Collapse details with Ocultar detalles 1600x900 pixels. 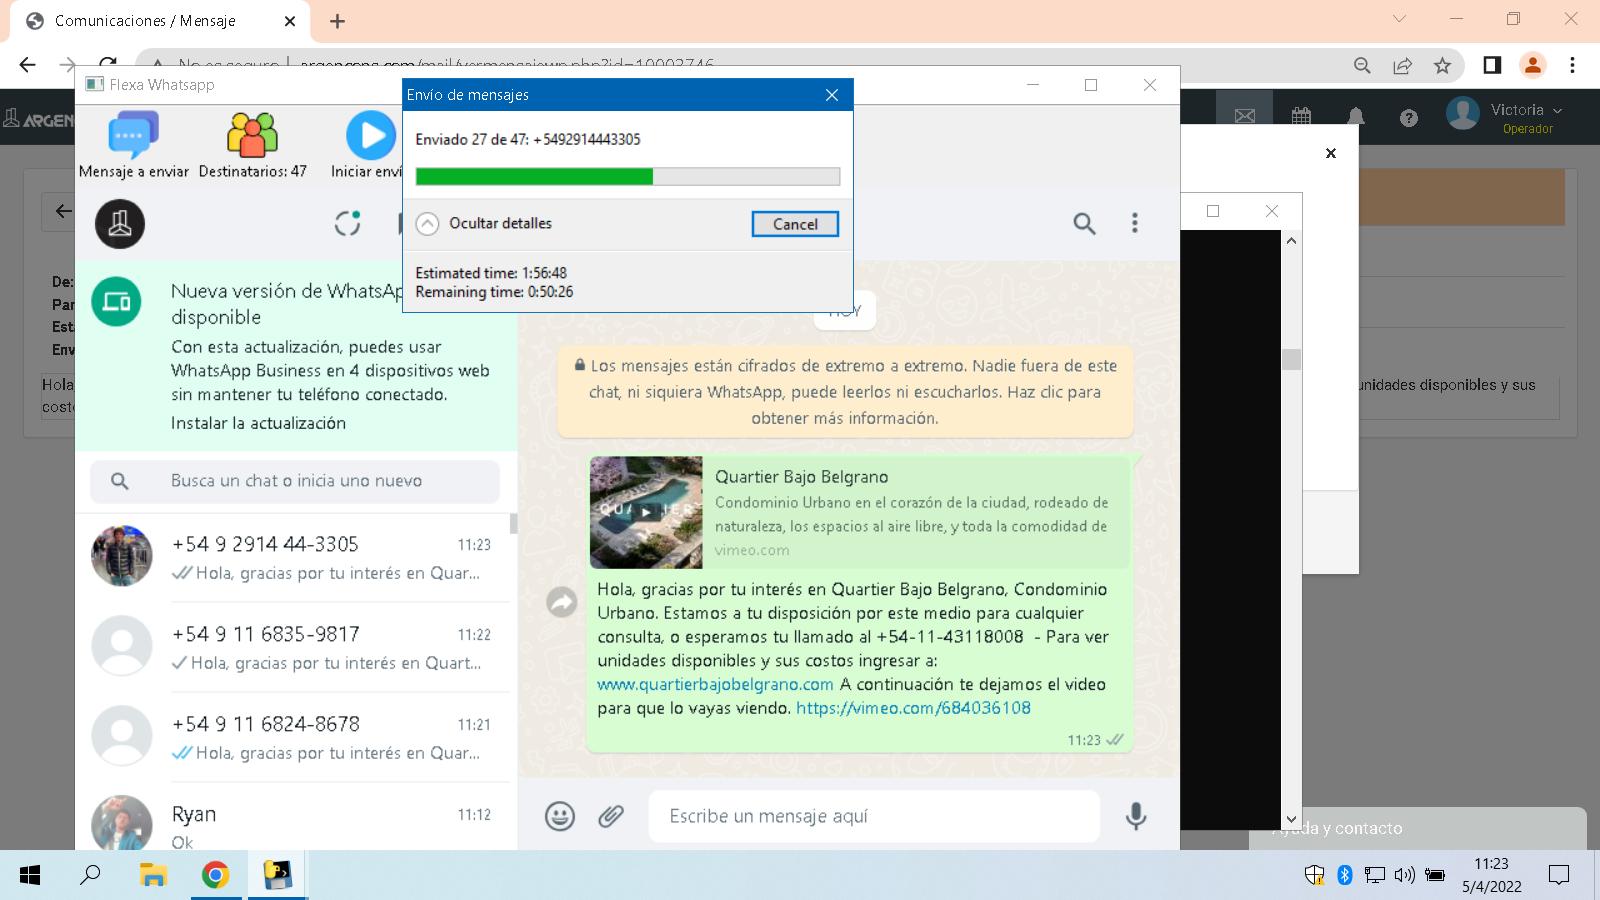(484, 223)
